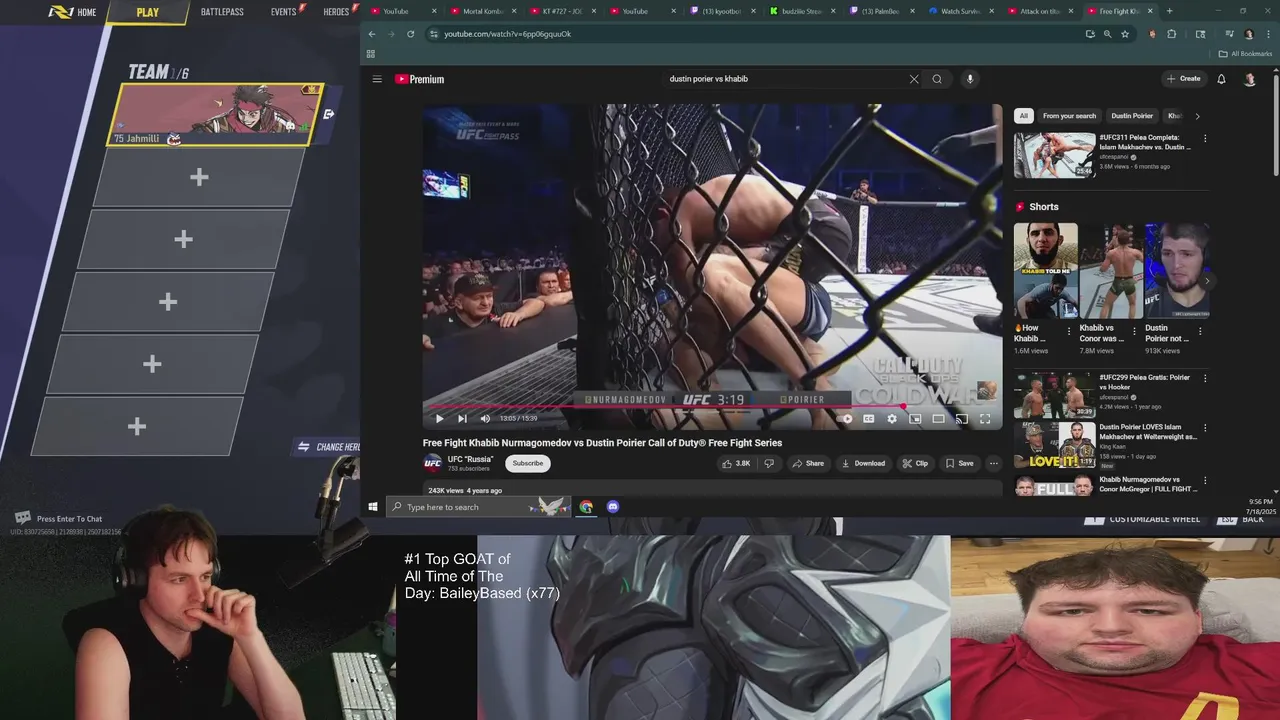
Task: Play the YouTube video
Action: pyautogui.click(x=439, y=419)
